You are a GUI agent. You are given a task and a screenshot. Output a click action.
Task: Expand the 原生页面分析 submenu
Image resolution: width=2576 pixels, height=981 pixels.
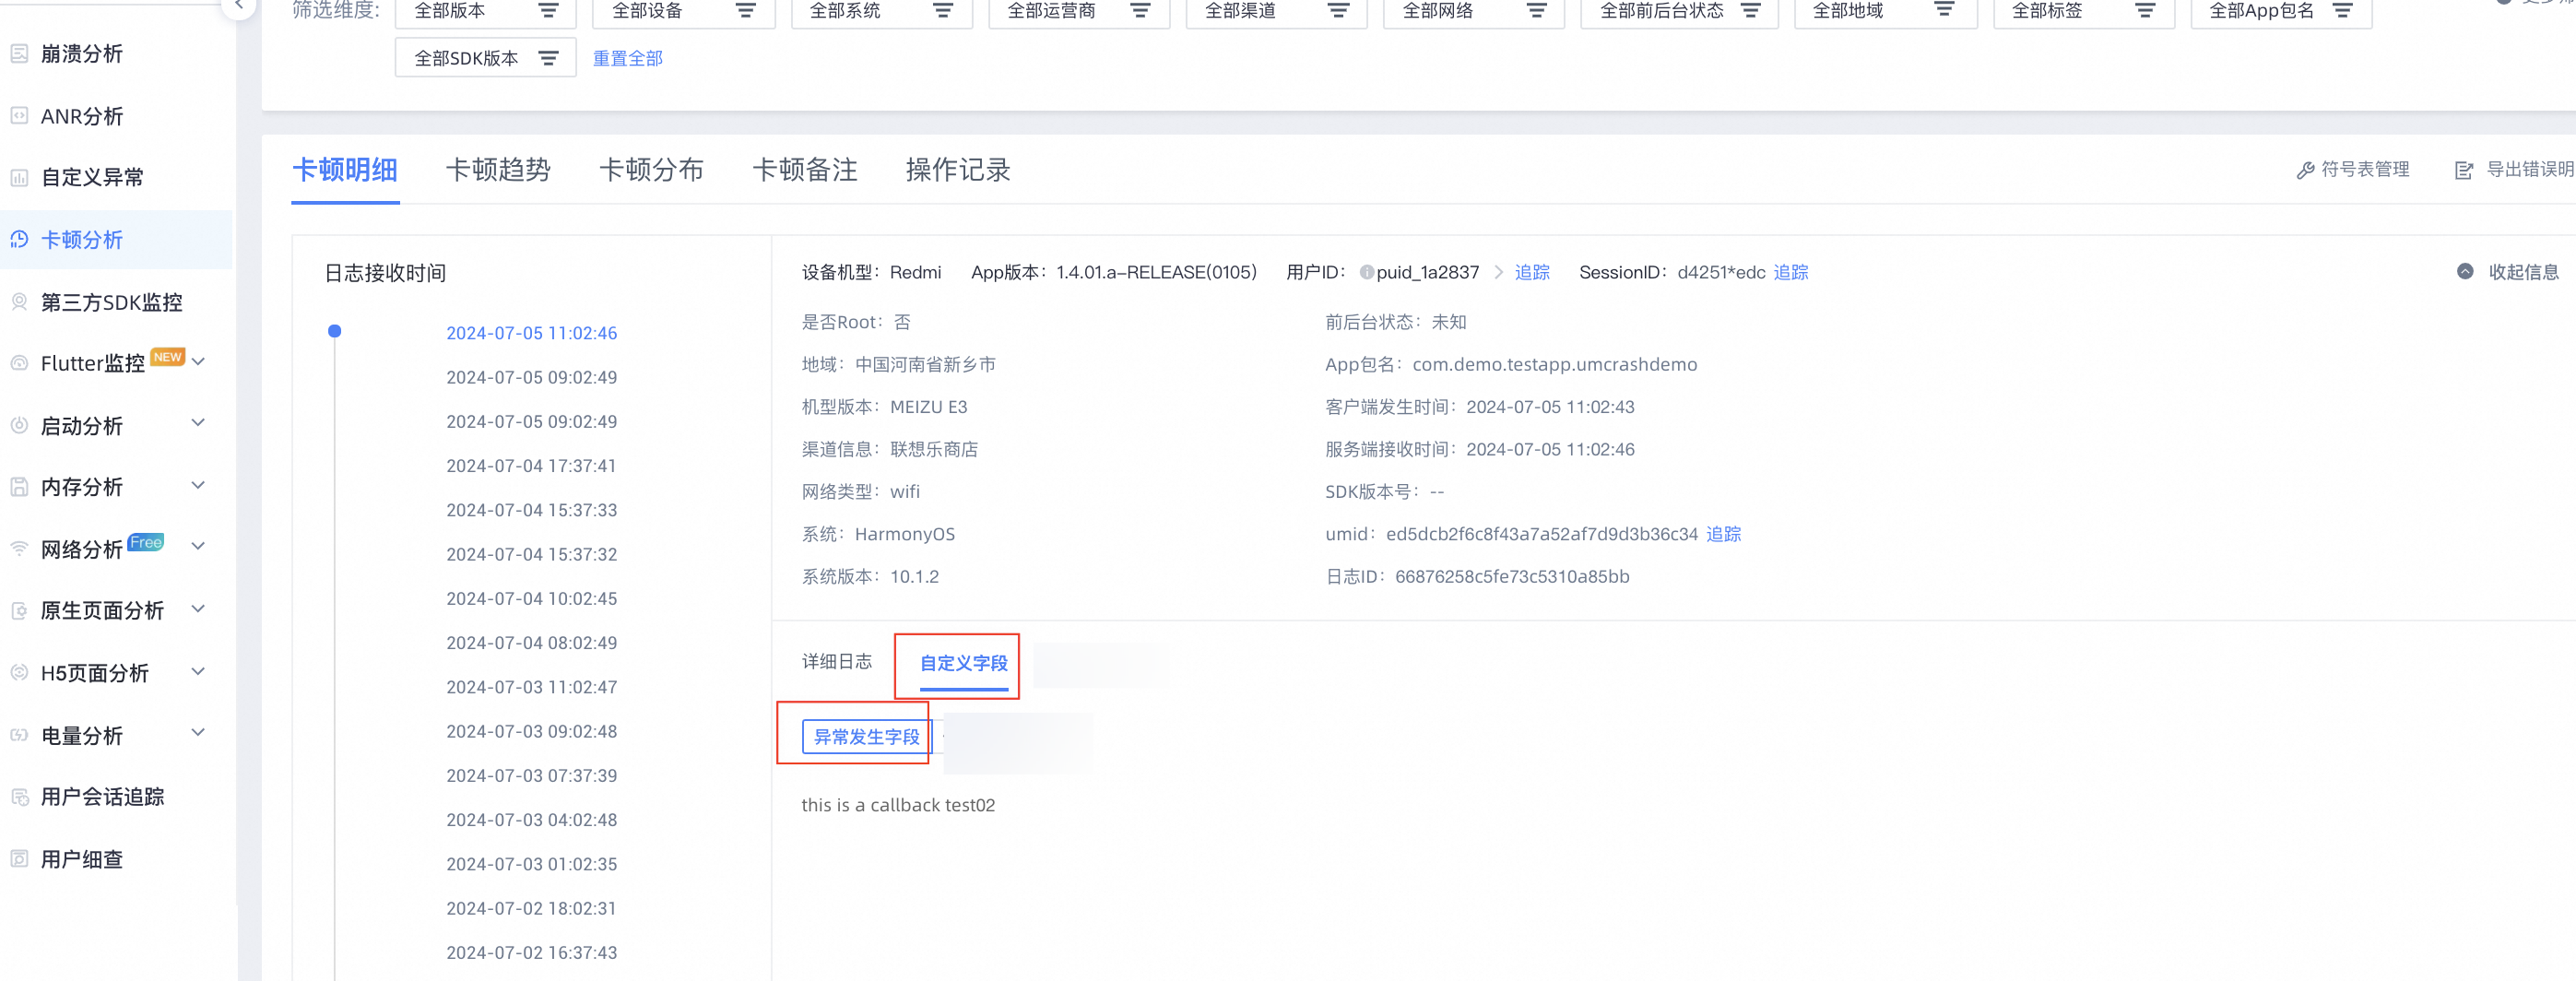pyautogui.click(x=198, y=609)
